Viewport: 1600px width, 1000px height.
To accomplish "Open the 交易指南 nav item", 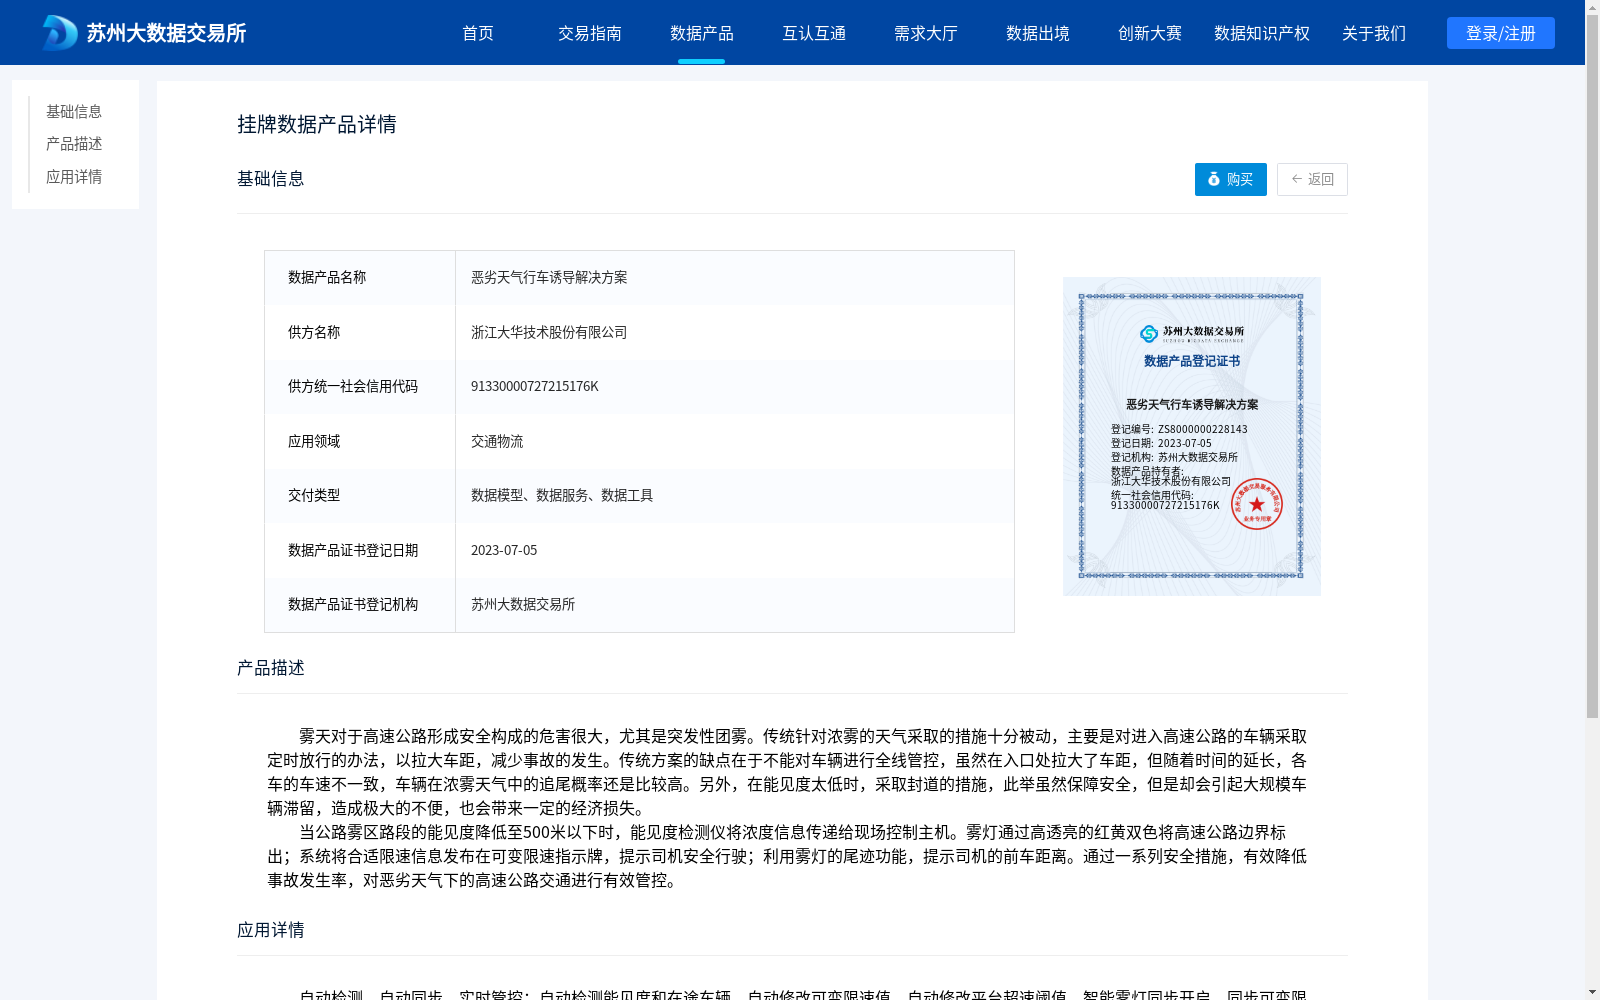I will click(590, 33).
